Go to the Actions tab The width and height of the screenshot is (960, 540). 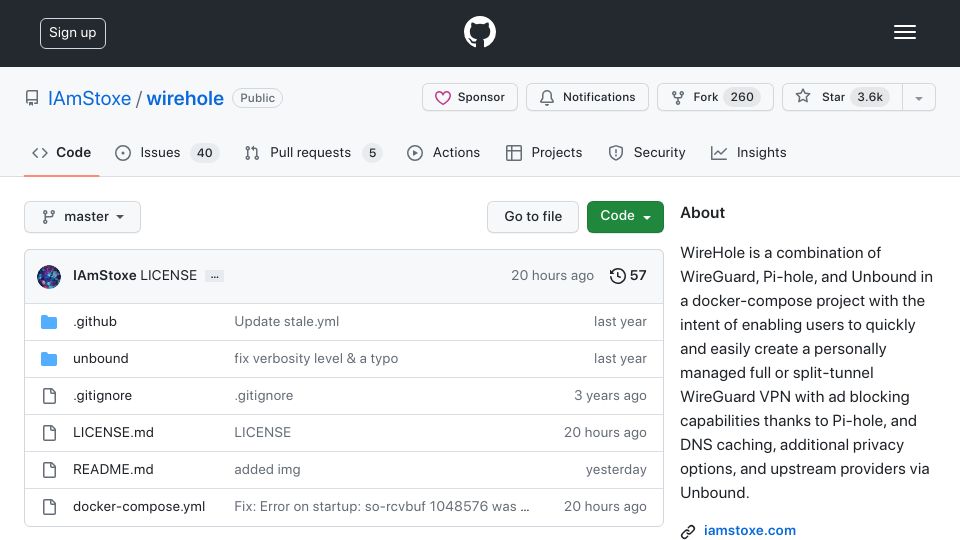tap(443, 152)
